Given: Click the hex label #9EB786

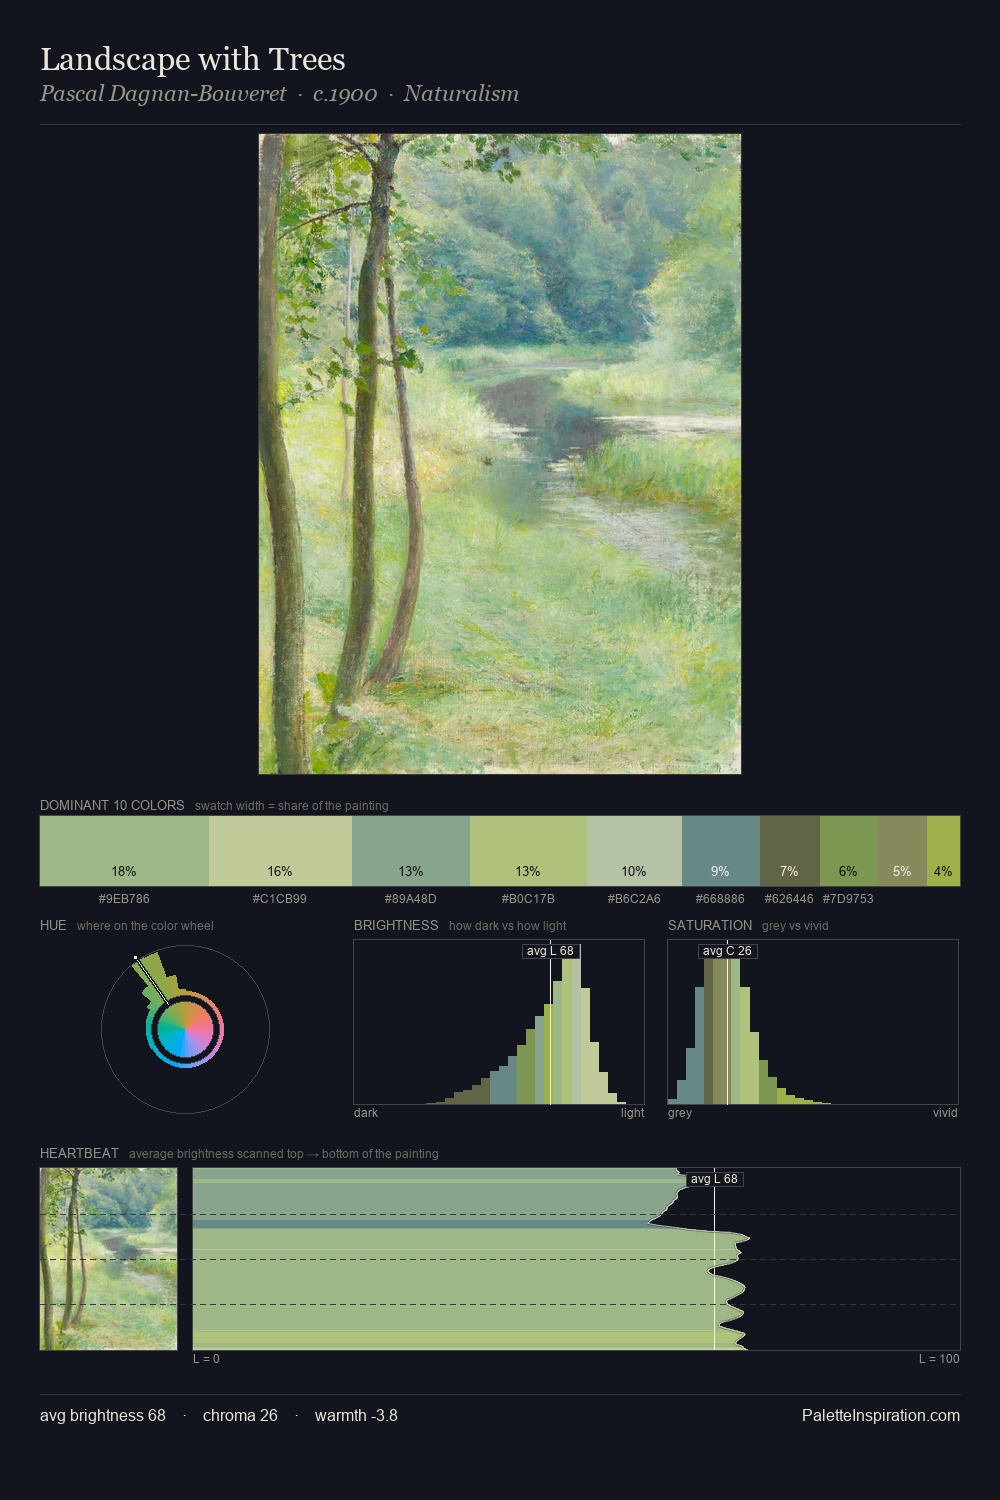Looking at the screenshot, I should click(124, 899).
